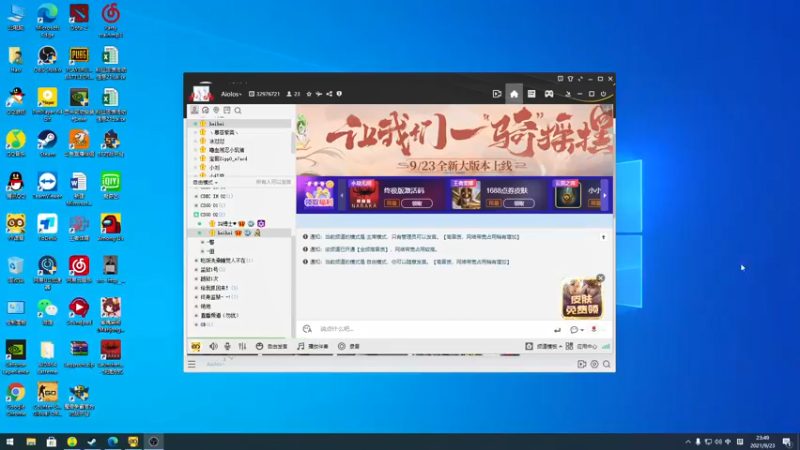Claim the 1688 coupon skin reward

pos(519,203)
